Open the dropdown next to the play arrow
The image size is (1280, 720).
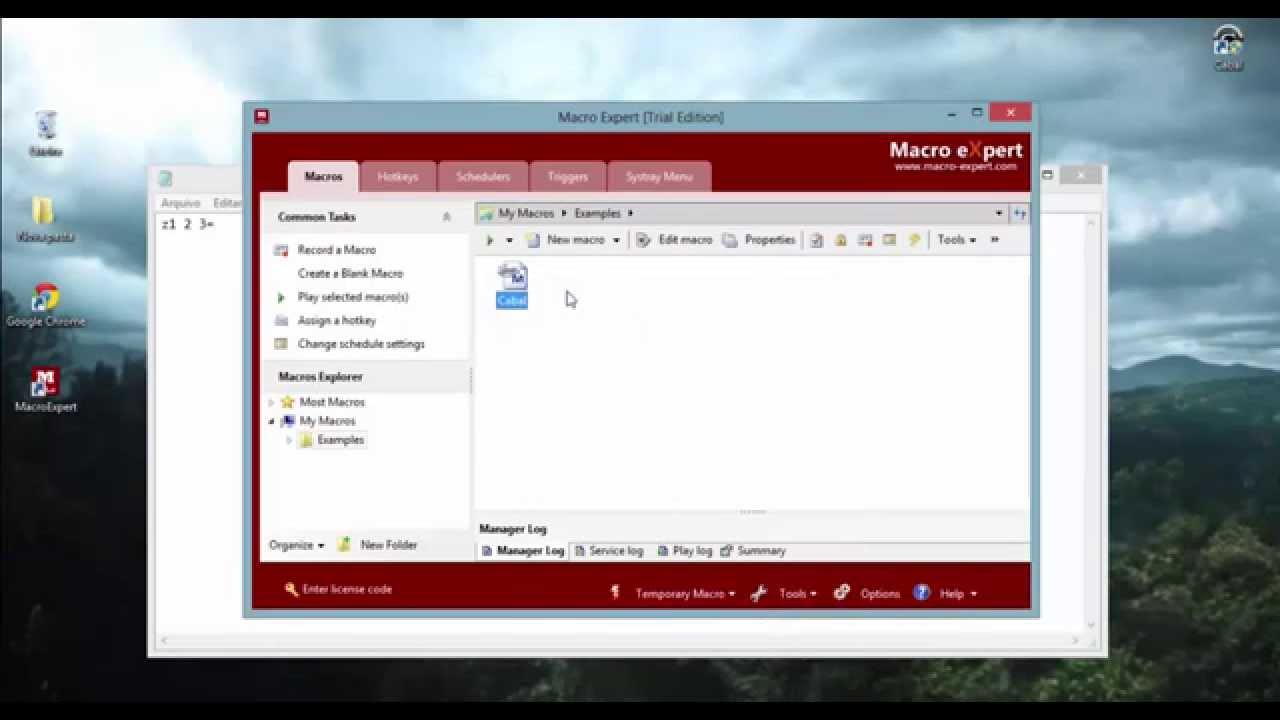coord(509,240)
